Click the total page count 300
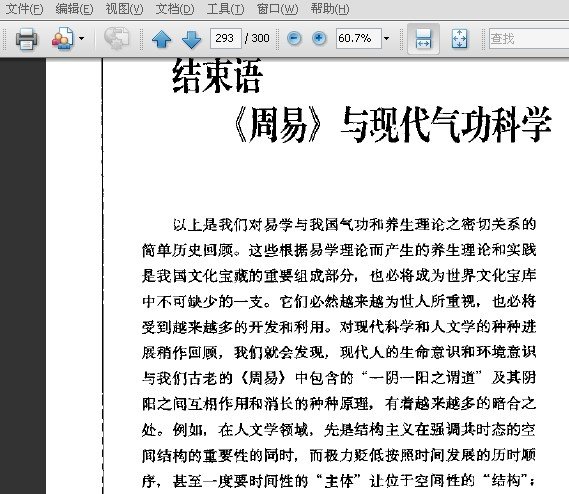 tap(261, 38)
